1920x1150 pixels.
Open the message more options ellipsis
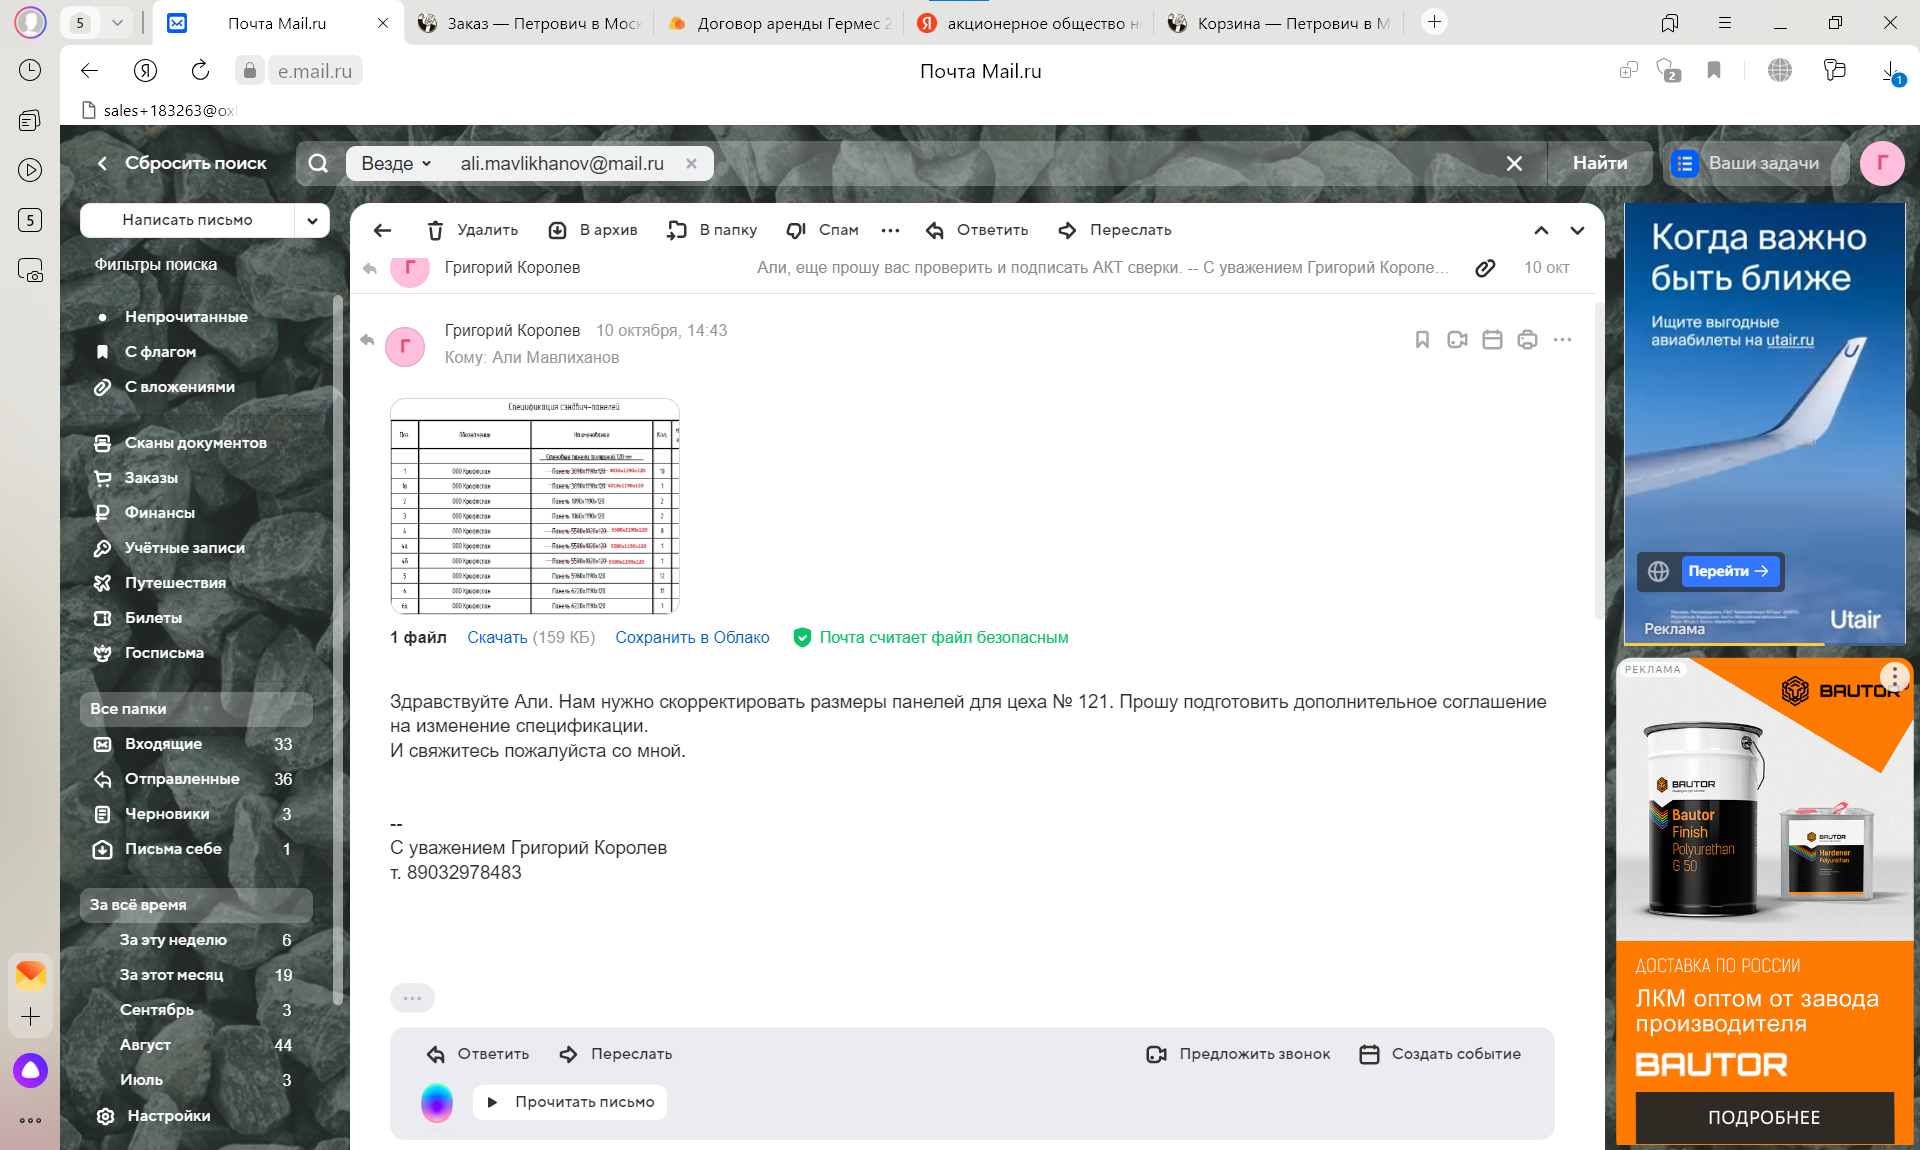pos(1562,340)
